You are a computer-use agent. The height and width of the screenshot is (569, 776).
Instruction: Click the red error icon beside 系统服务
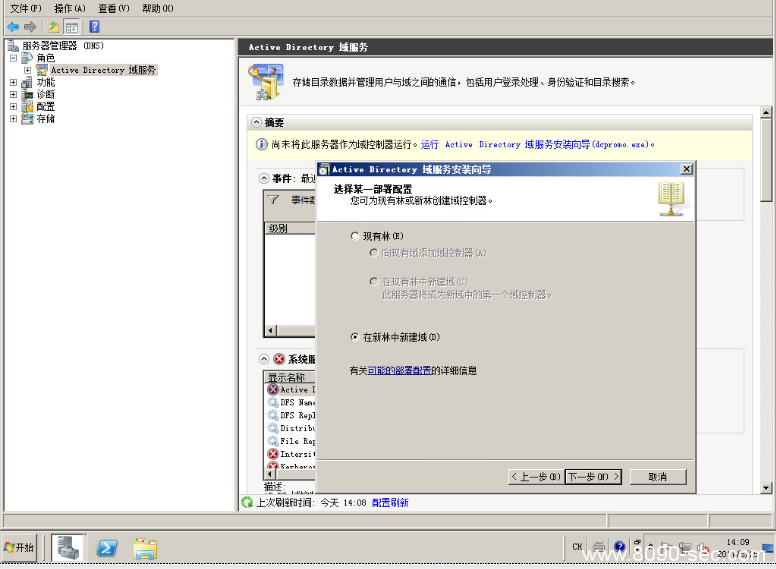[279, 359]
